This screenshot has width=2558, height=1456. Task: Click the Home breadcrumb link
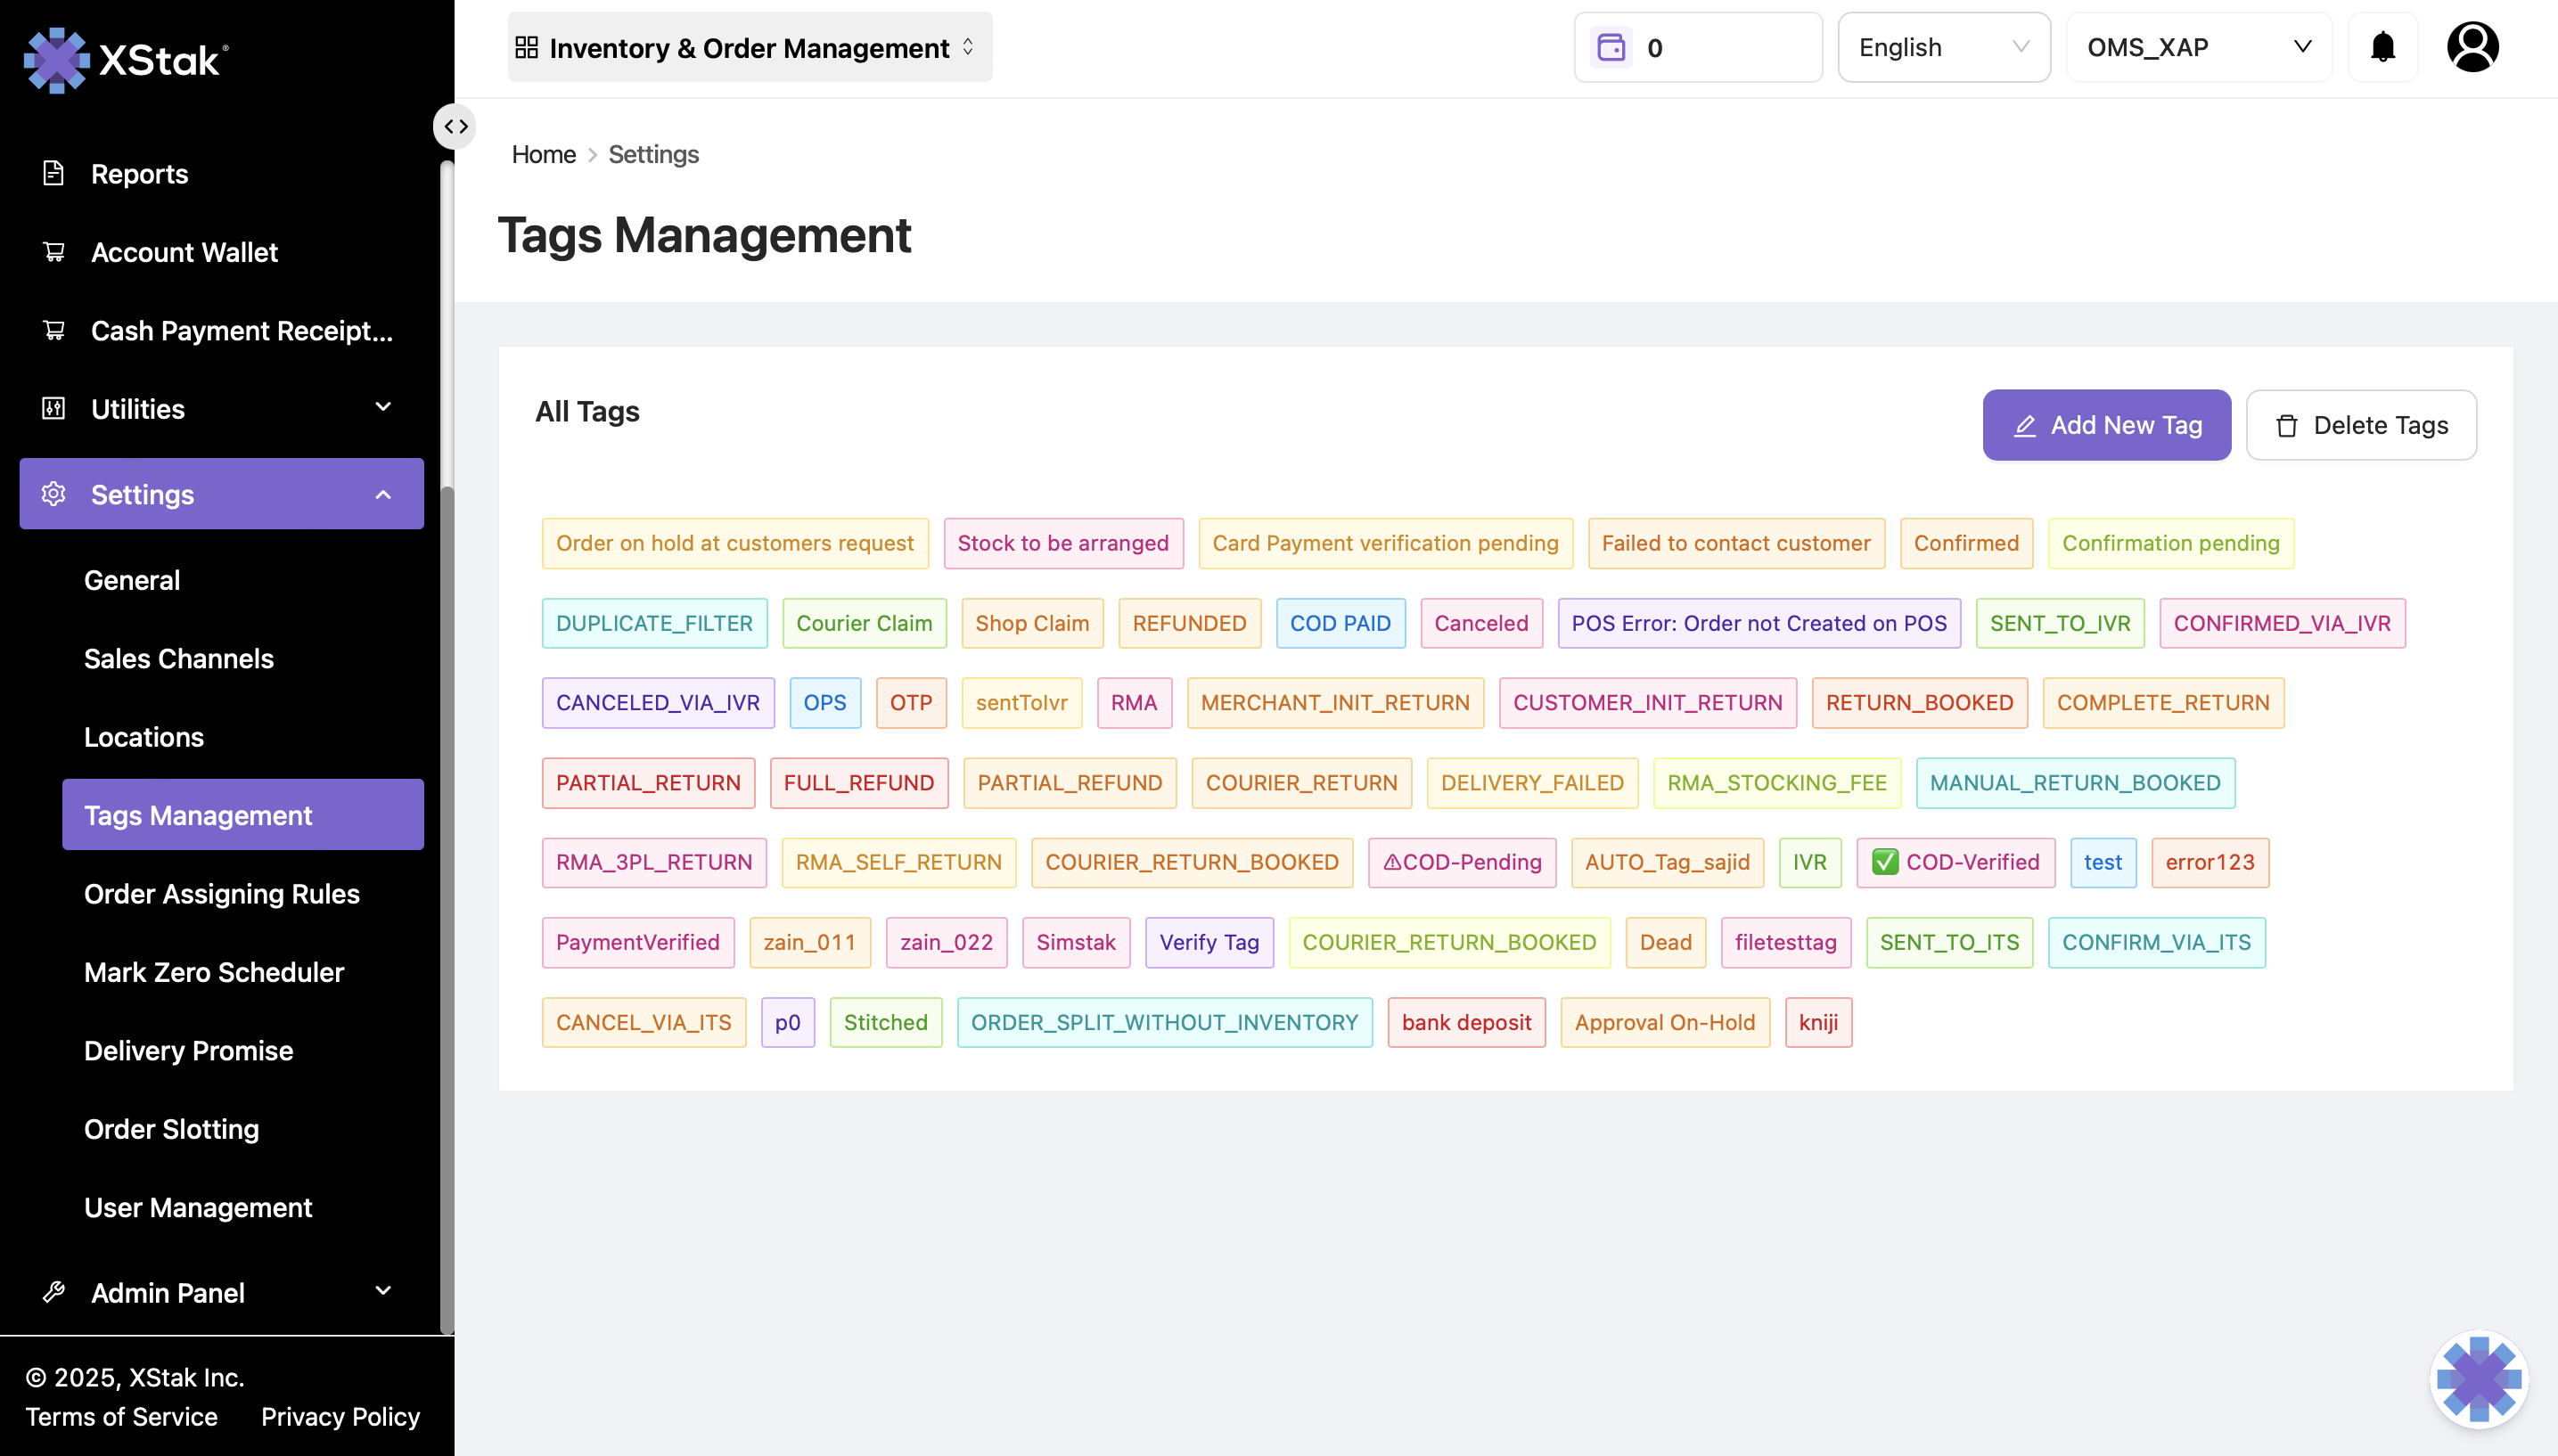point(543,154)
